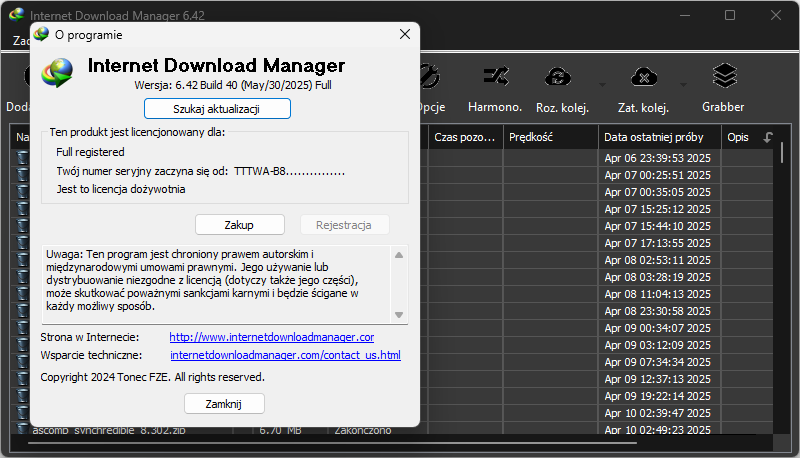Select the Apr 09 00:34:07 2025 entry
Image resolution: width=800 pixels, height=458 pixels.
pyautogui.click(x=658, y=328)
